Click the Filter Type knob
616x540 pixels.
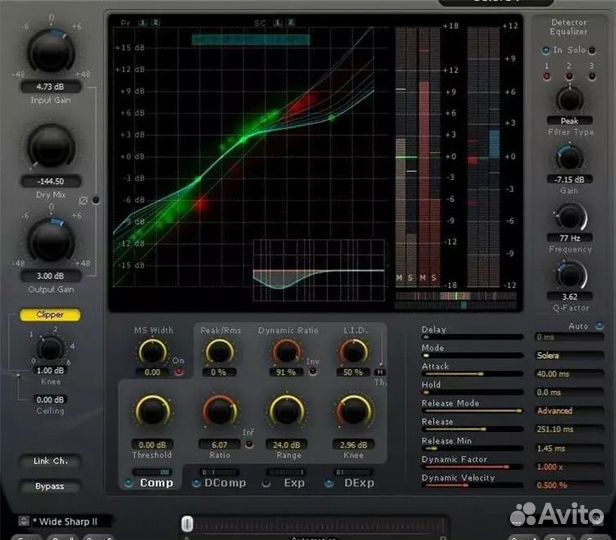[x=569, y=99]
